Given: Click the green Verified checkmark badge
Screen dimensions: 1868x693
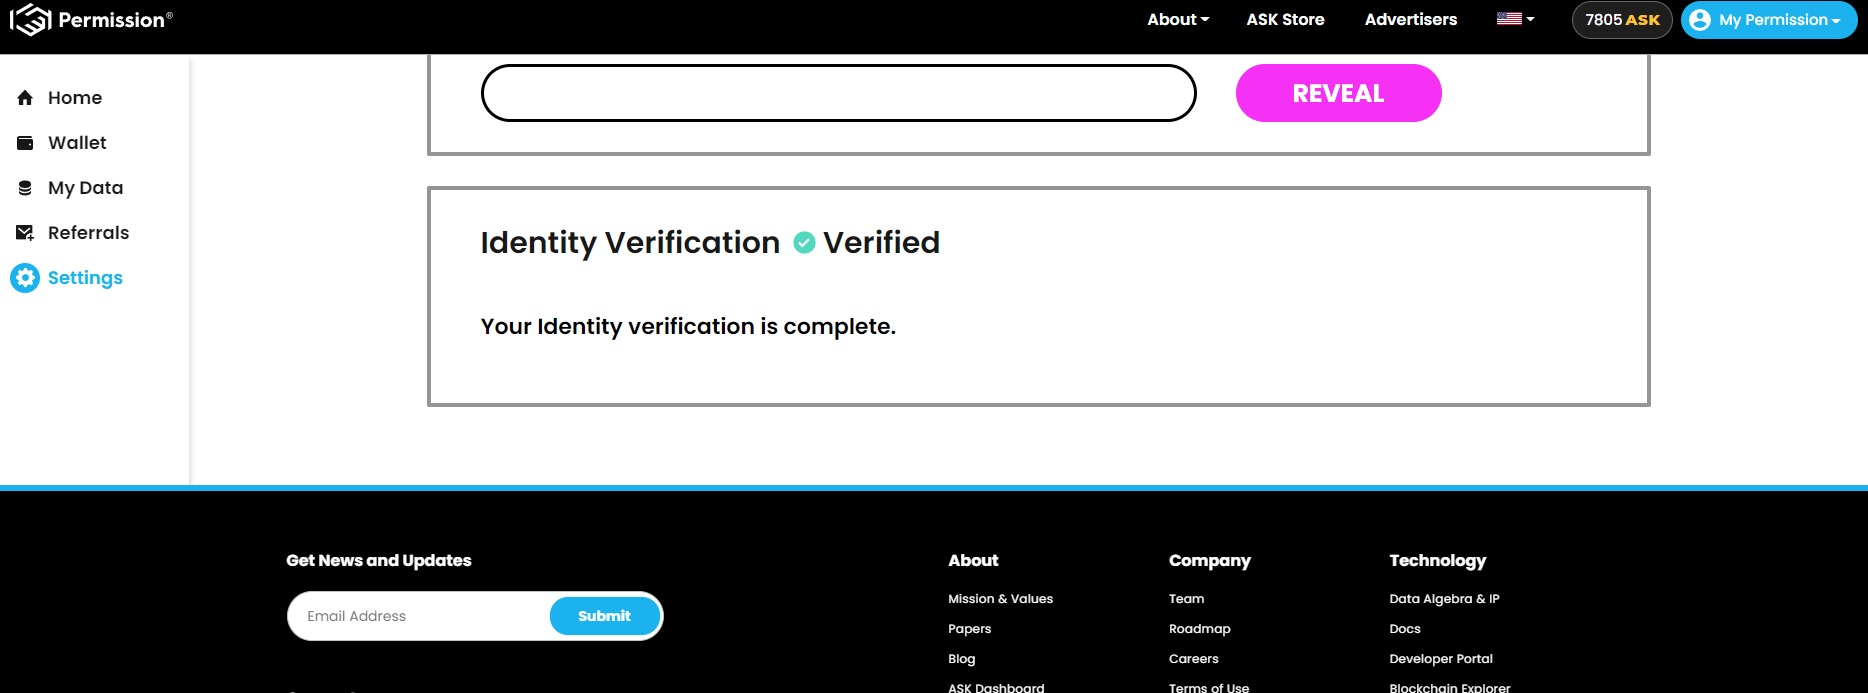Looking at the screenshot, I should [804, 243].
